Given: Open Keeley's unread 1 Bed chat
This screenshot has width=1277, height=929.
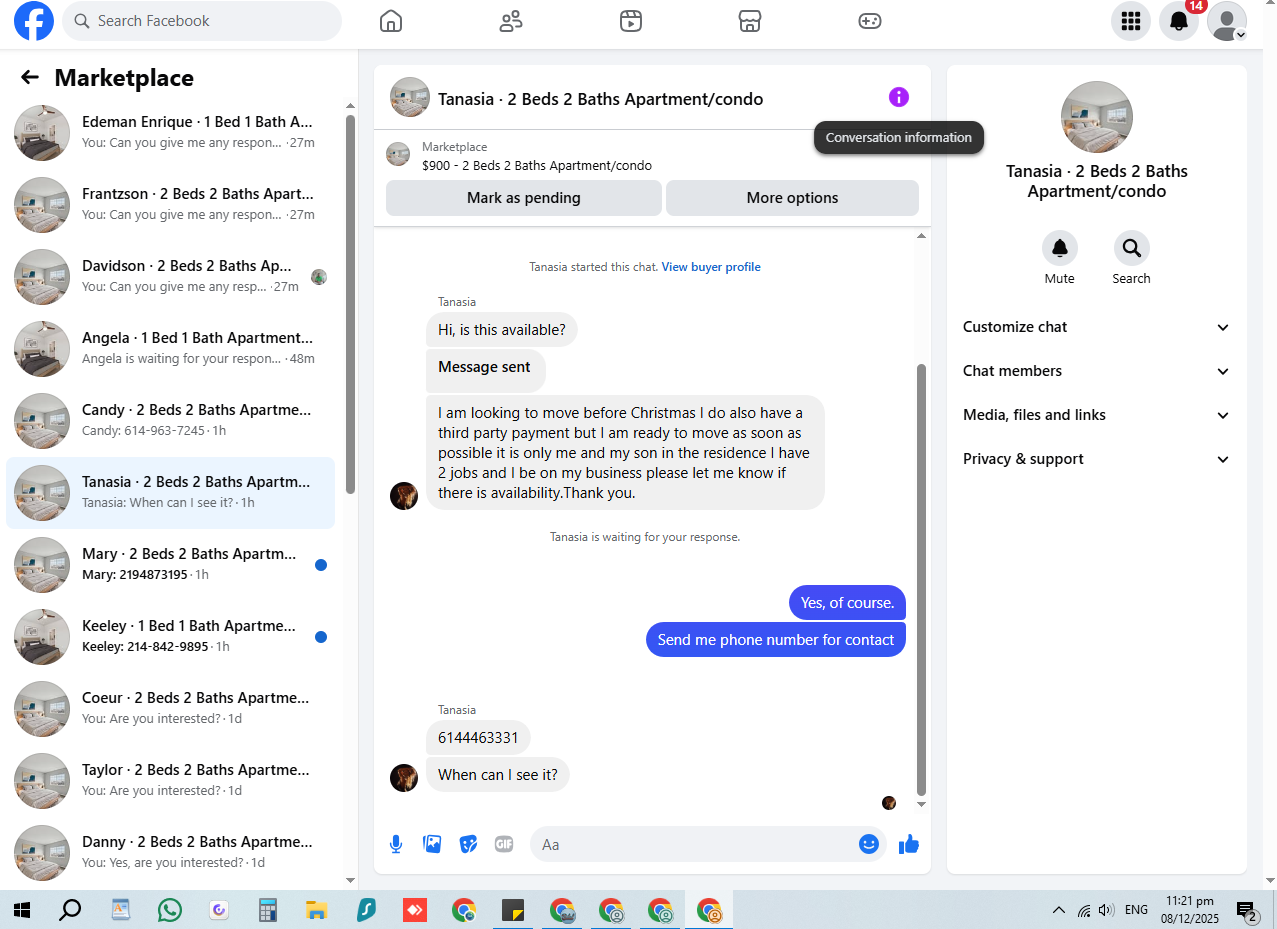Looking at the screenshot, I should click(171, 637).
